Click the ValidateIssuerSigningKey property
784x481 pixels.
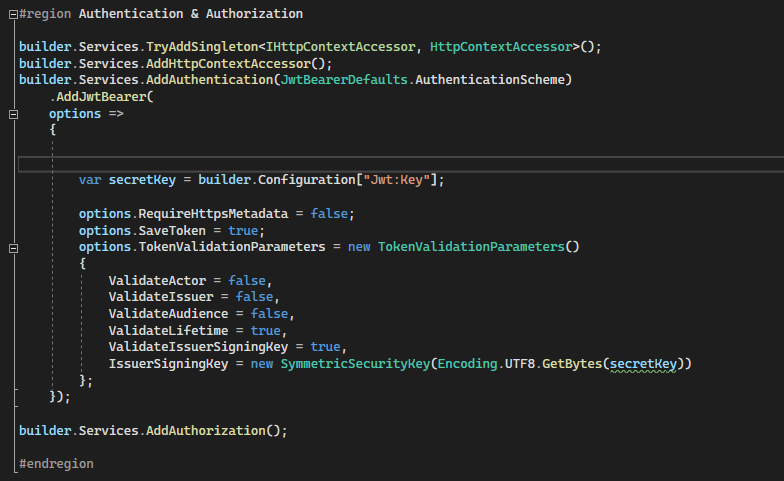[x=198, y=347]
